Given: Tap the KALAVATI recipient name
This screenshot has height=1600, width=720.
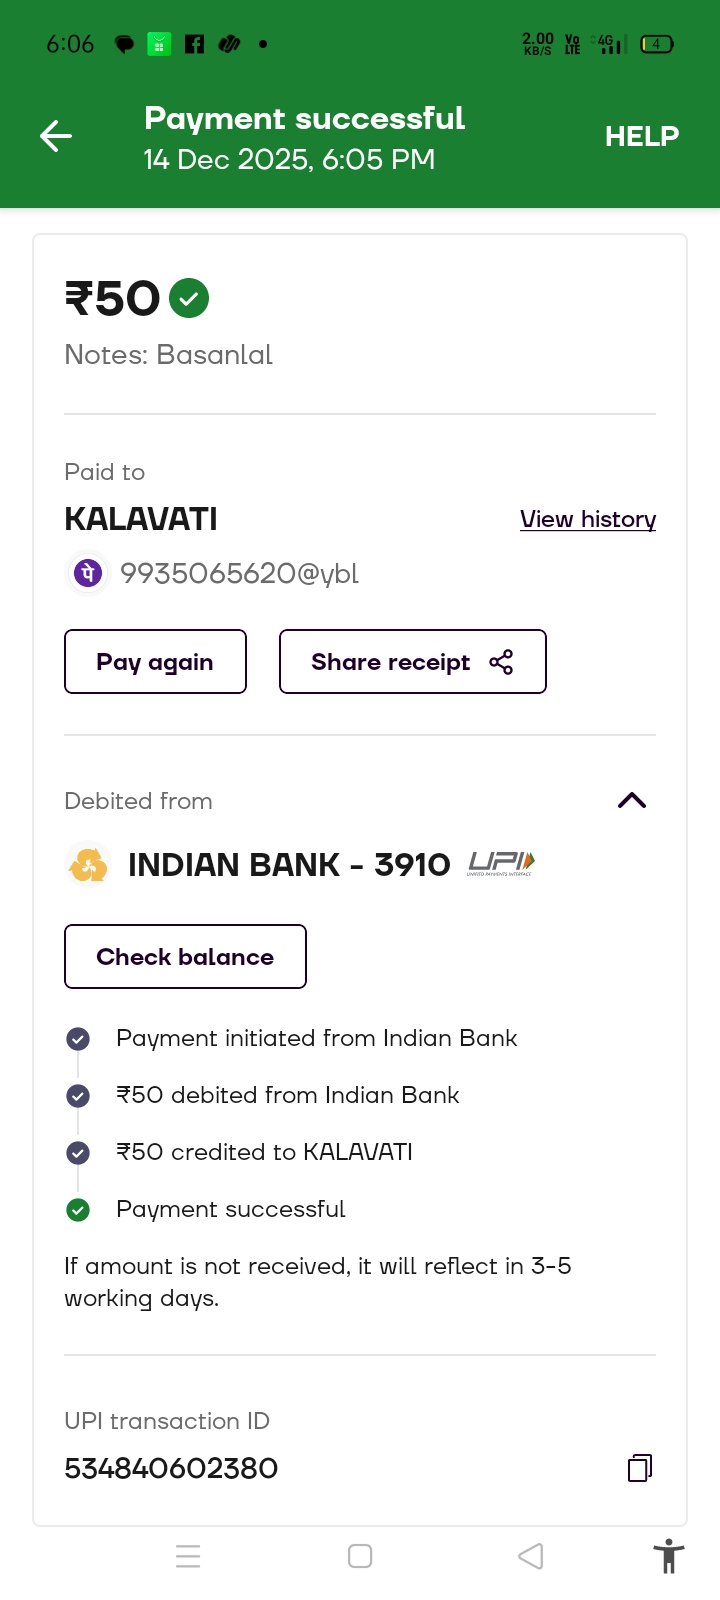Looking at the screenshot, I should click(x=141, y=519).
